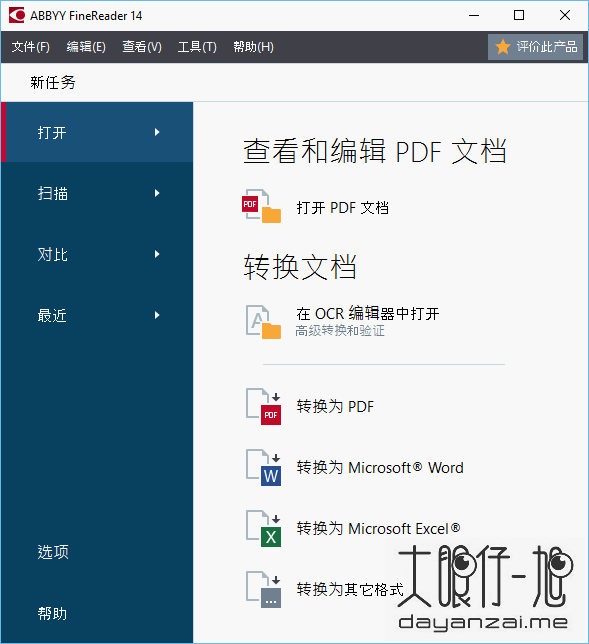Click the Open PDF document icon
This screenshot has width=589, height=644.
pyautogui.click(x=262, y=206)
